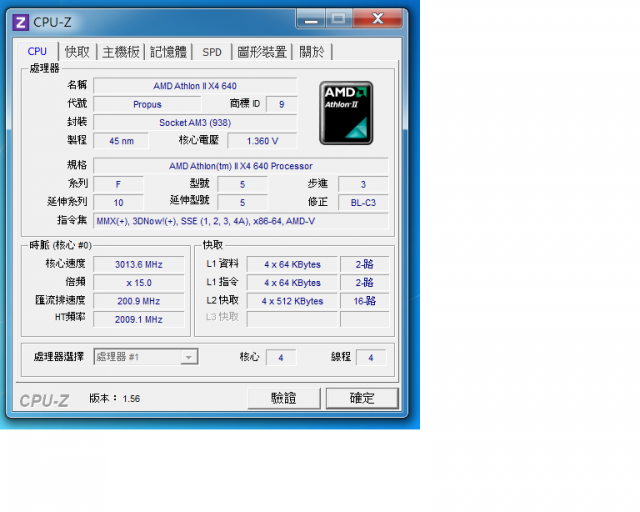Click the 16-路 associativity value
The width and height of the screenshot is (640, 512).
[x=364, y=301]
